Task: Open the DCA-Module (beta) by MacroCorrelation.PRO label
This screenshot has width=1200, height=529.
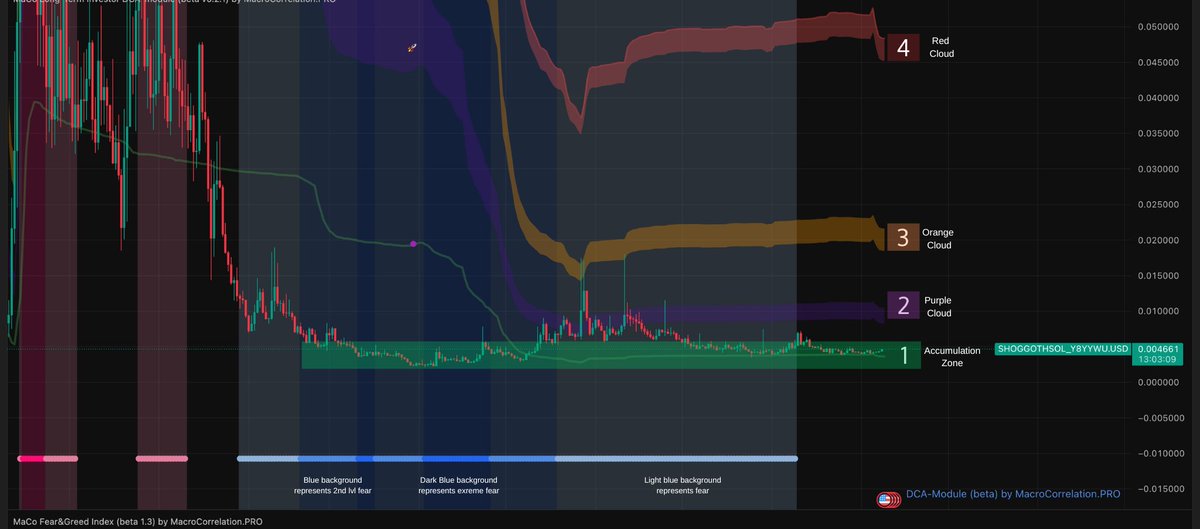Action: coord(1013,495)
